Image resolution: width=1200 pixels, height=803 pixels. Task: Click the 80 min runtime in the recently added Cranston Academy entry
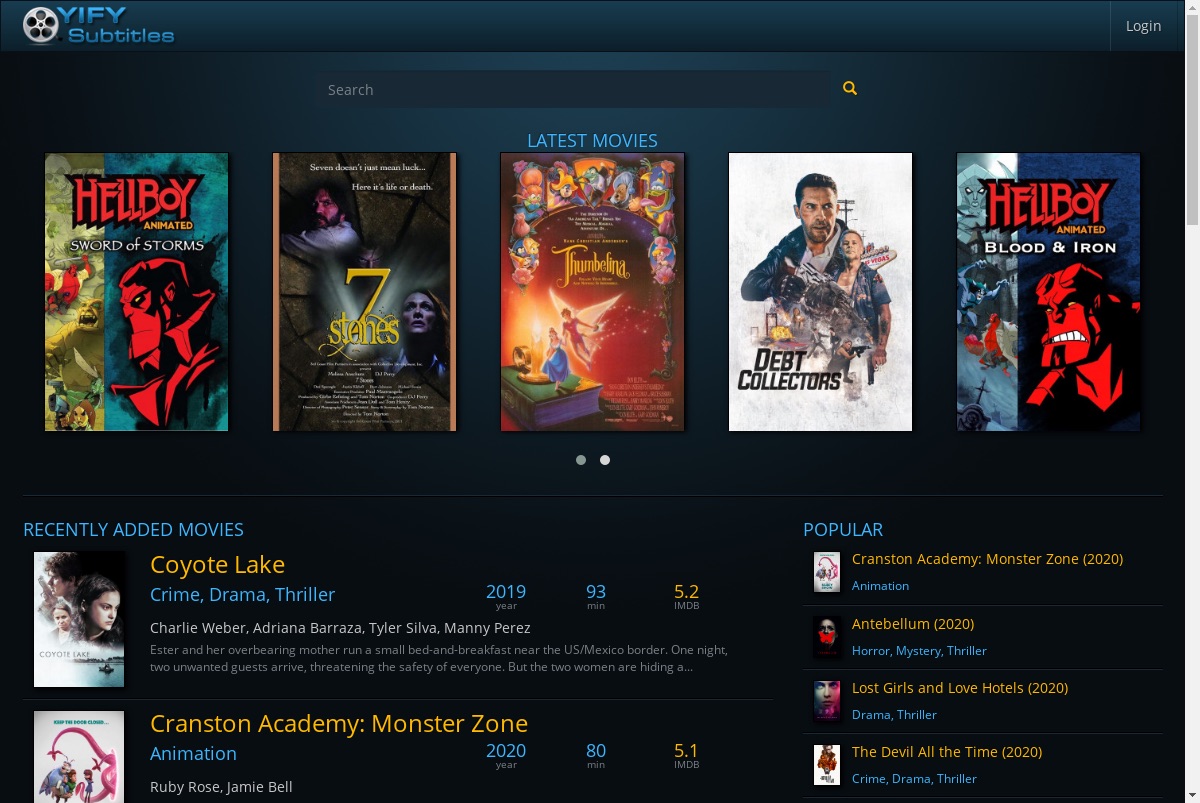[596, 751]
